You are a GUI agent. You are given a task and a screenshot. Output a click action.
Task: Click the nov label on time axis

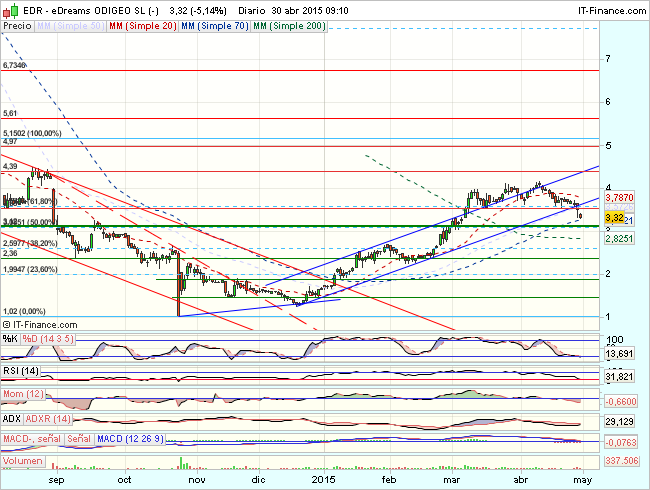(x=197, y=480)
